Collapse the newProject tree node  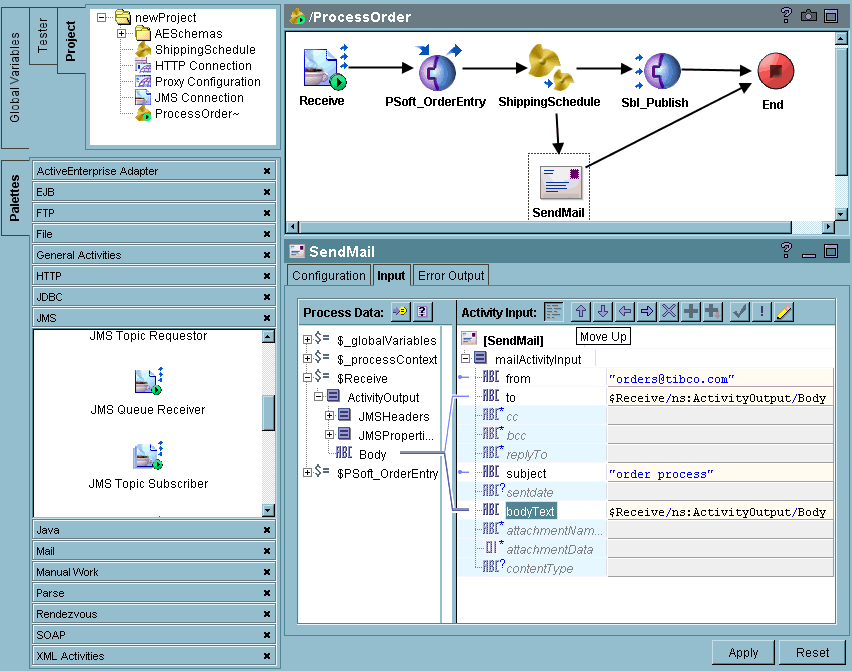click(101, 17)
